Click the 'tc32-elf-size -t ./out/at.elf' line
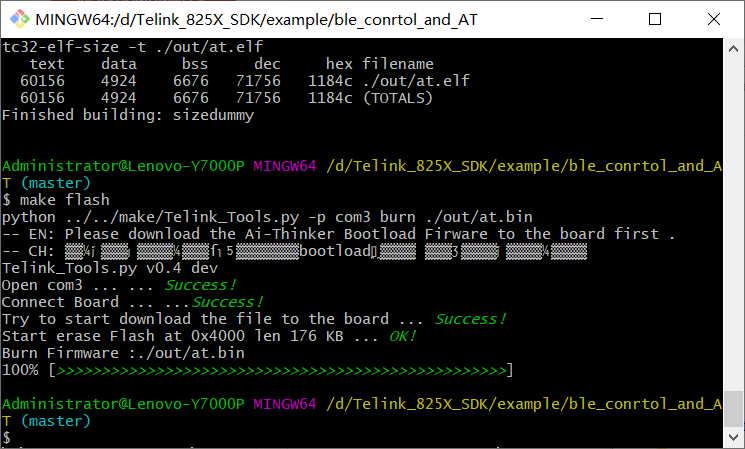 (133, 47)
